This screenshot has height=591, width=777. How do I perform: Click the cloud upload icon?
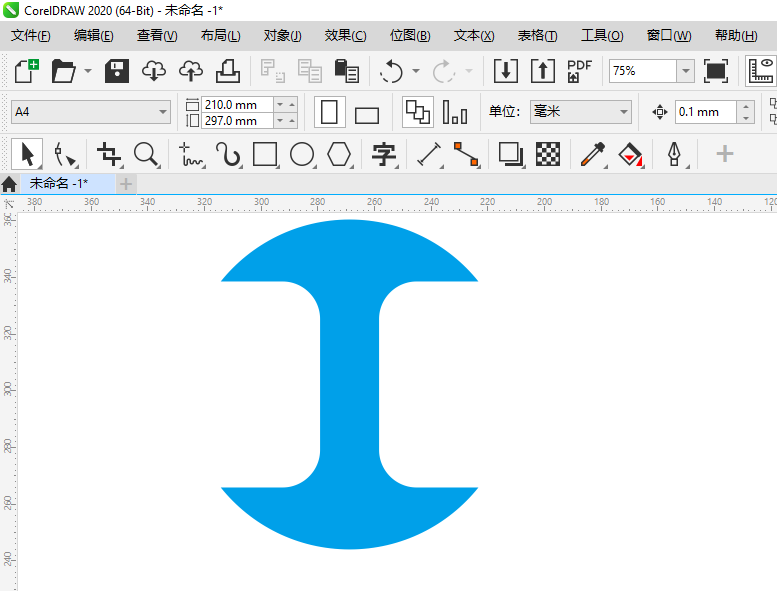(191, 71)
